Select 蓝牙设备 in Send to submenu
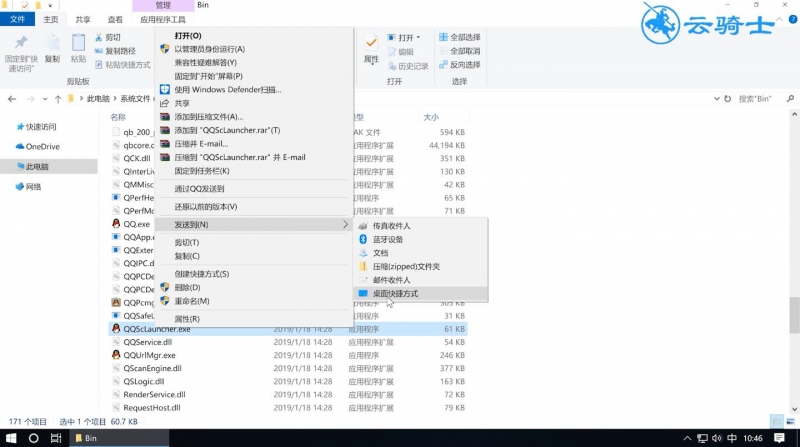Viewport: 800px width, 447px height. 420,239
